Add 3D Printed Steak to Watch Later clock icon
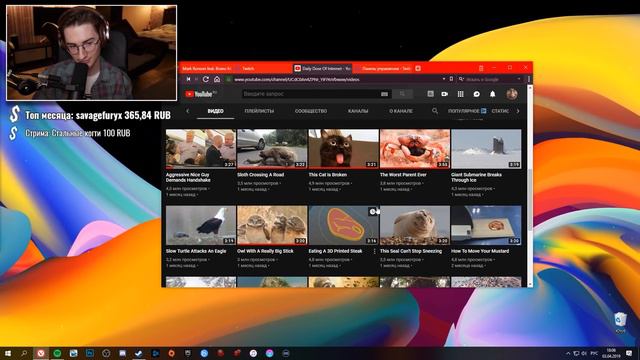640x360 pixels. (x=373, y=211)
